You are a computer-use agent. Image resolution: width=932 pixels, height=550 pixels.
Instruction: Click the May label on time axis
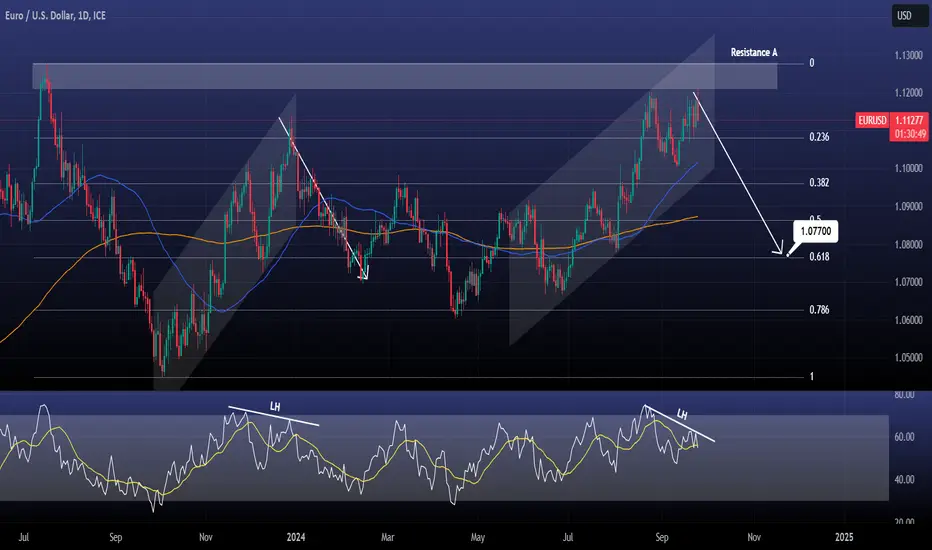pyautogui.click(x=478, y=538)
